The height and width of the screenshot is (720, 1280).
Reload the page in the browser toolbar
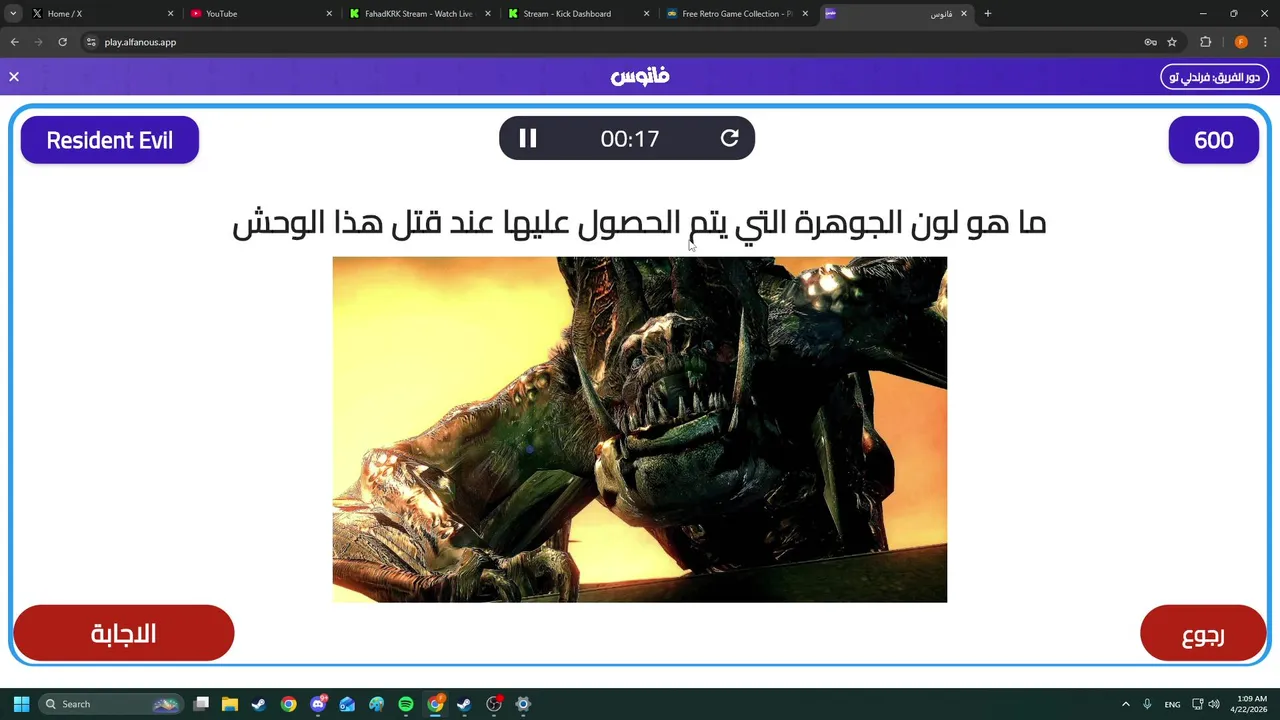click(x=62, y=42)
